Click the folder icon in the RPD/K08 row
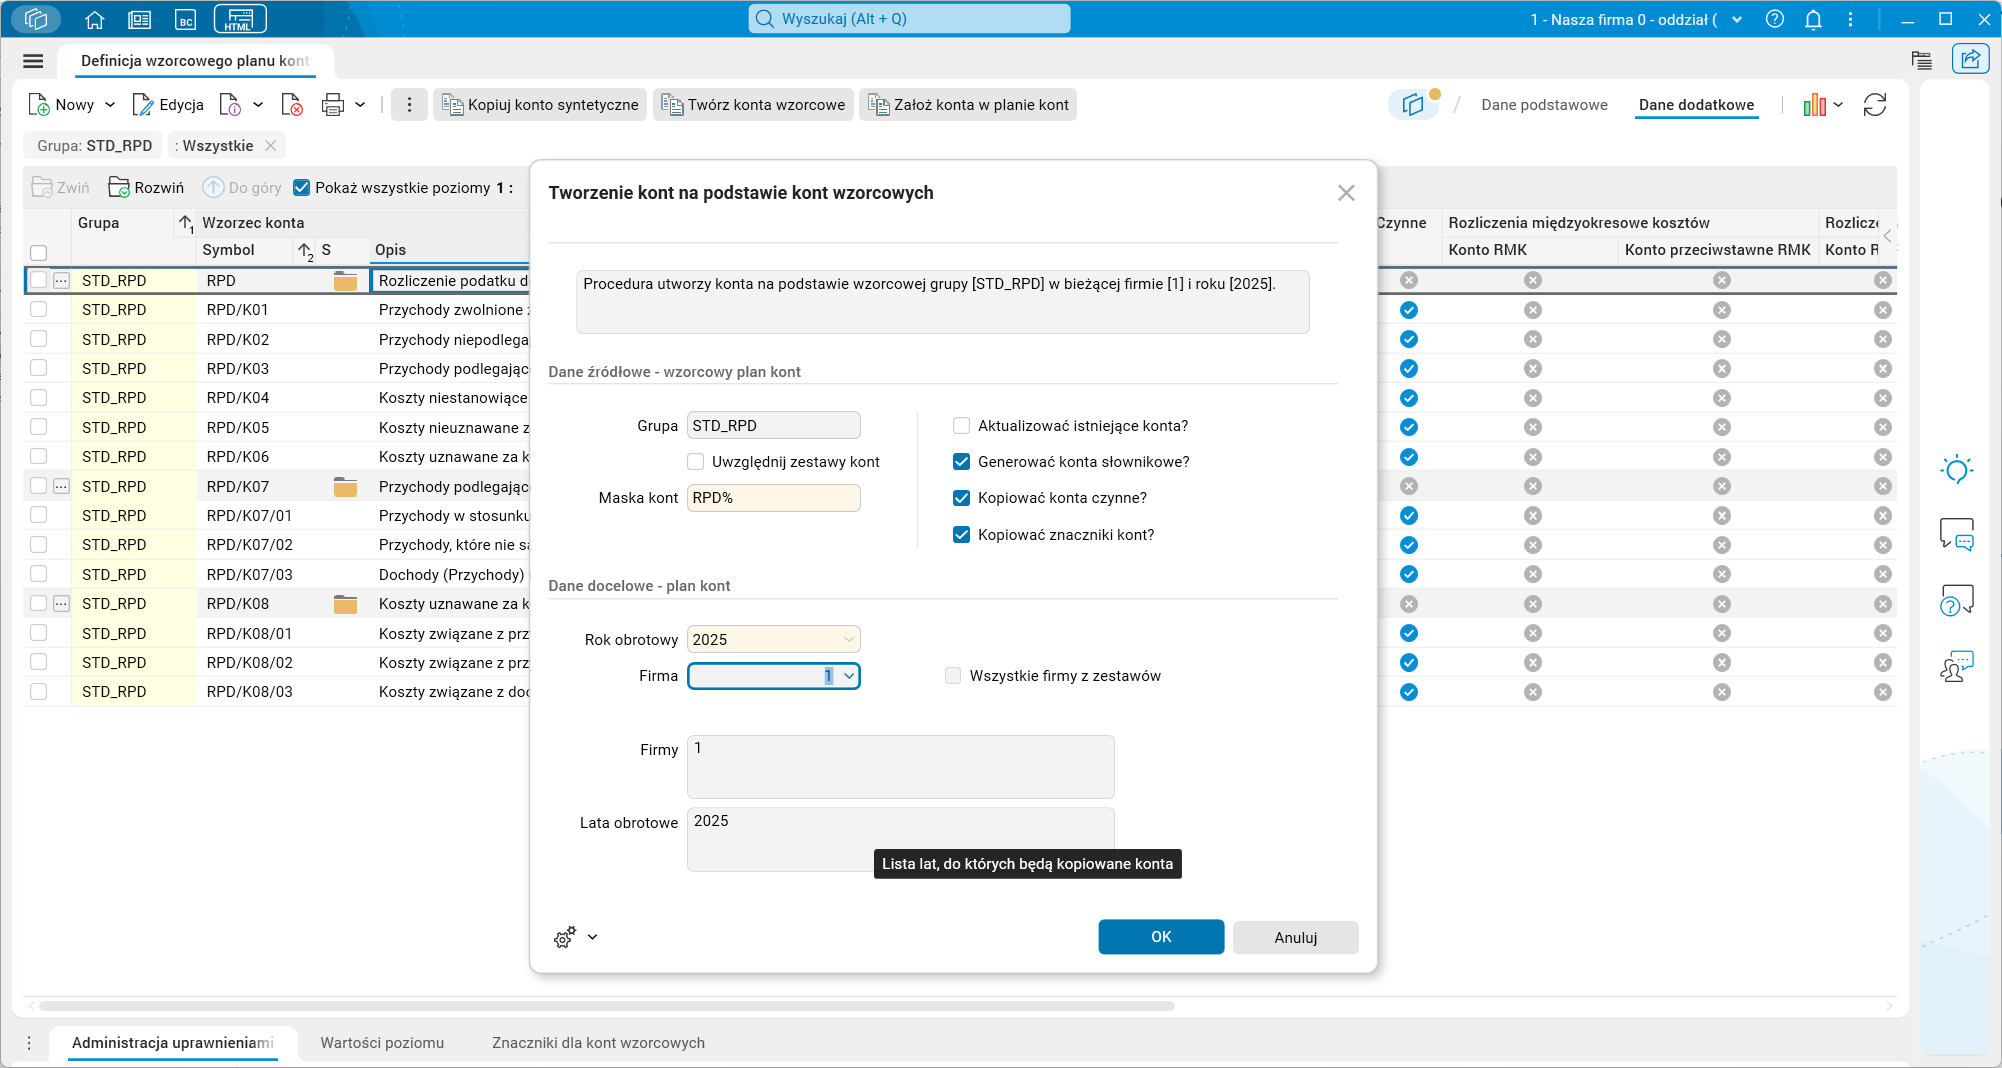 tap(345, 604)
